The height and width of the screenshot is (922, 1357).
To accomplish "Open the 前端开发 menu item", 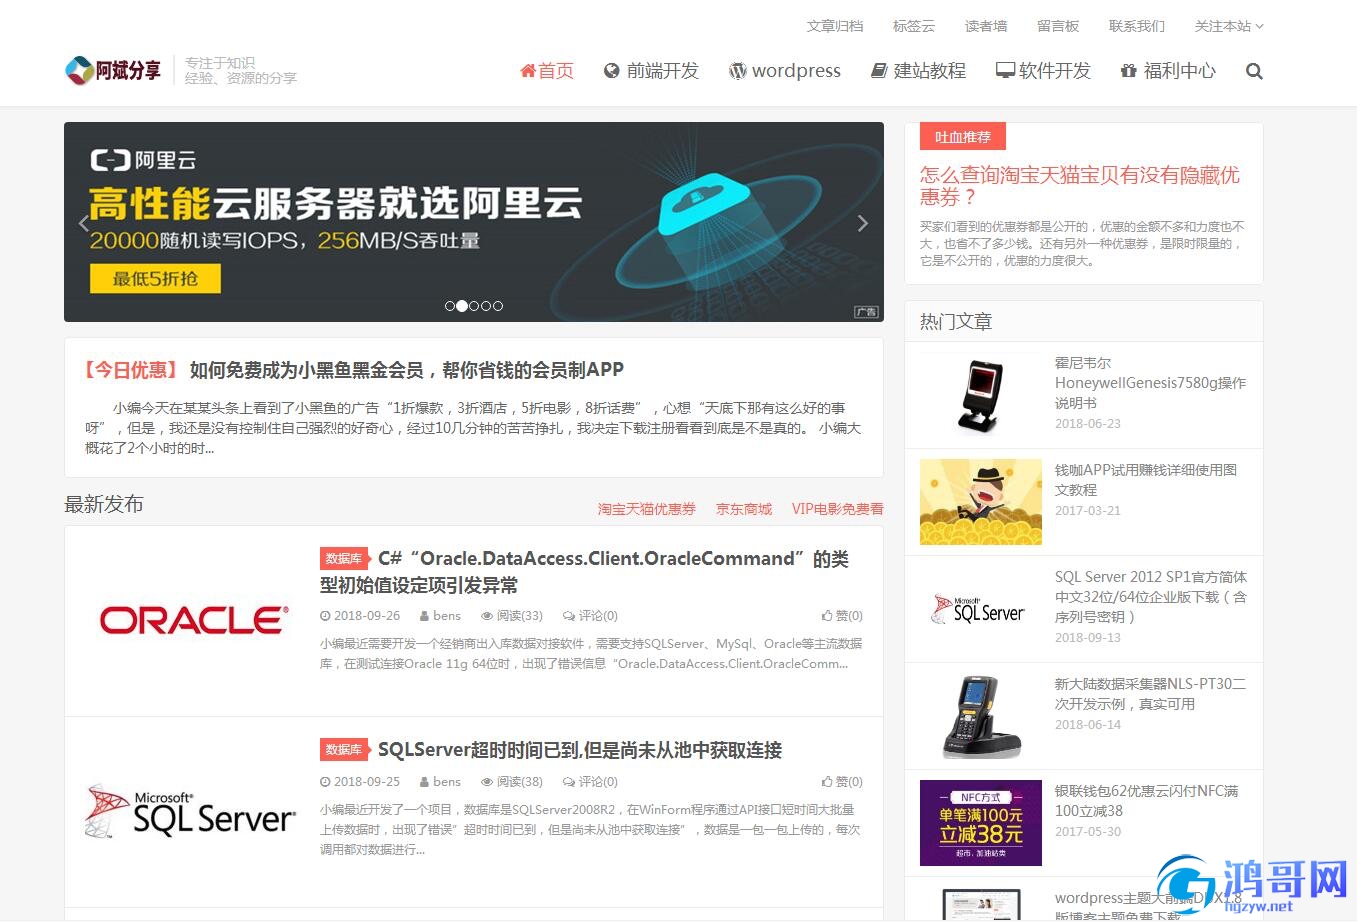I will 652,71.
